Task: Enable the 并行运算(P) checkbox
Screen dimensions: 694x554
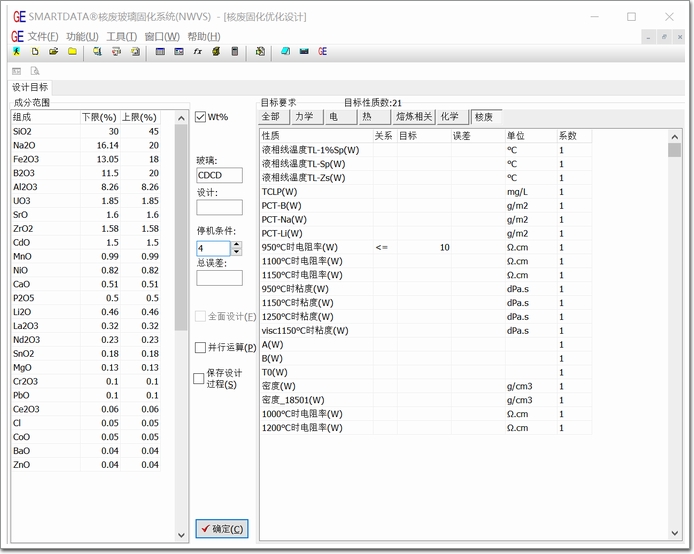Action: click(x=200, y=348)
